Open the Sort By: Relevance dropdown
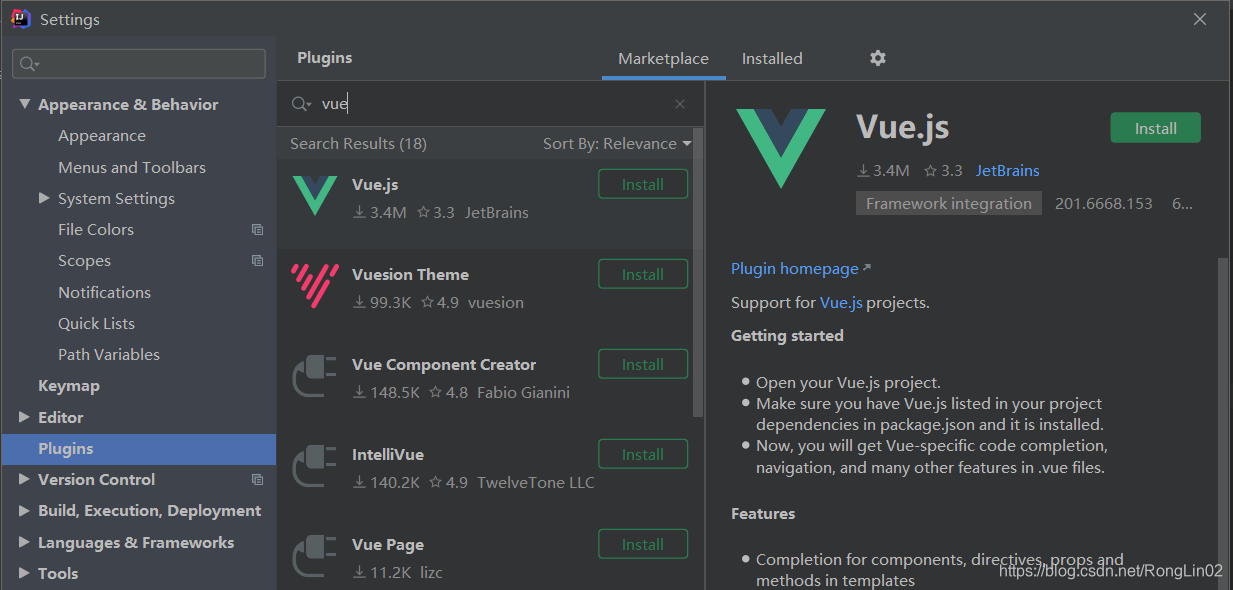 617,144
